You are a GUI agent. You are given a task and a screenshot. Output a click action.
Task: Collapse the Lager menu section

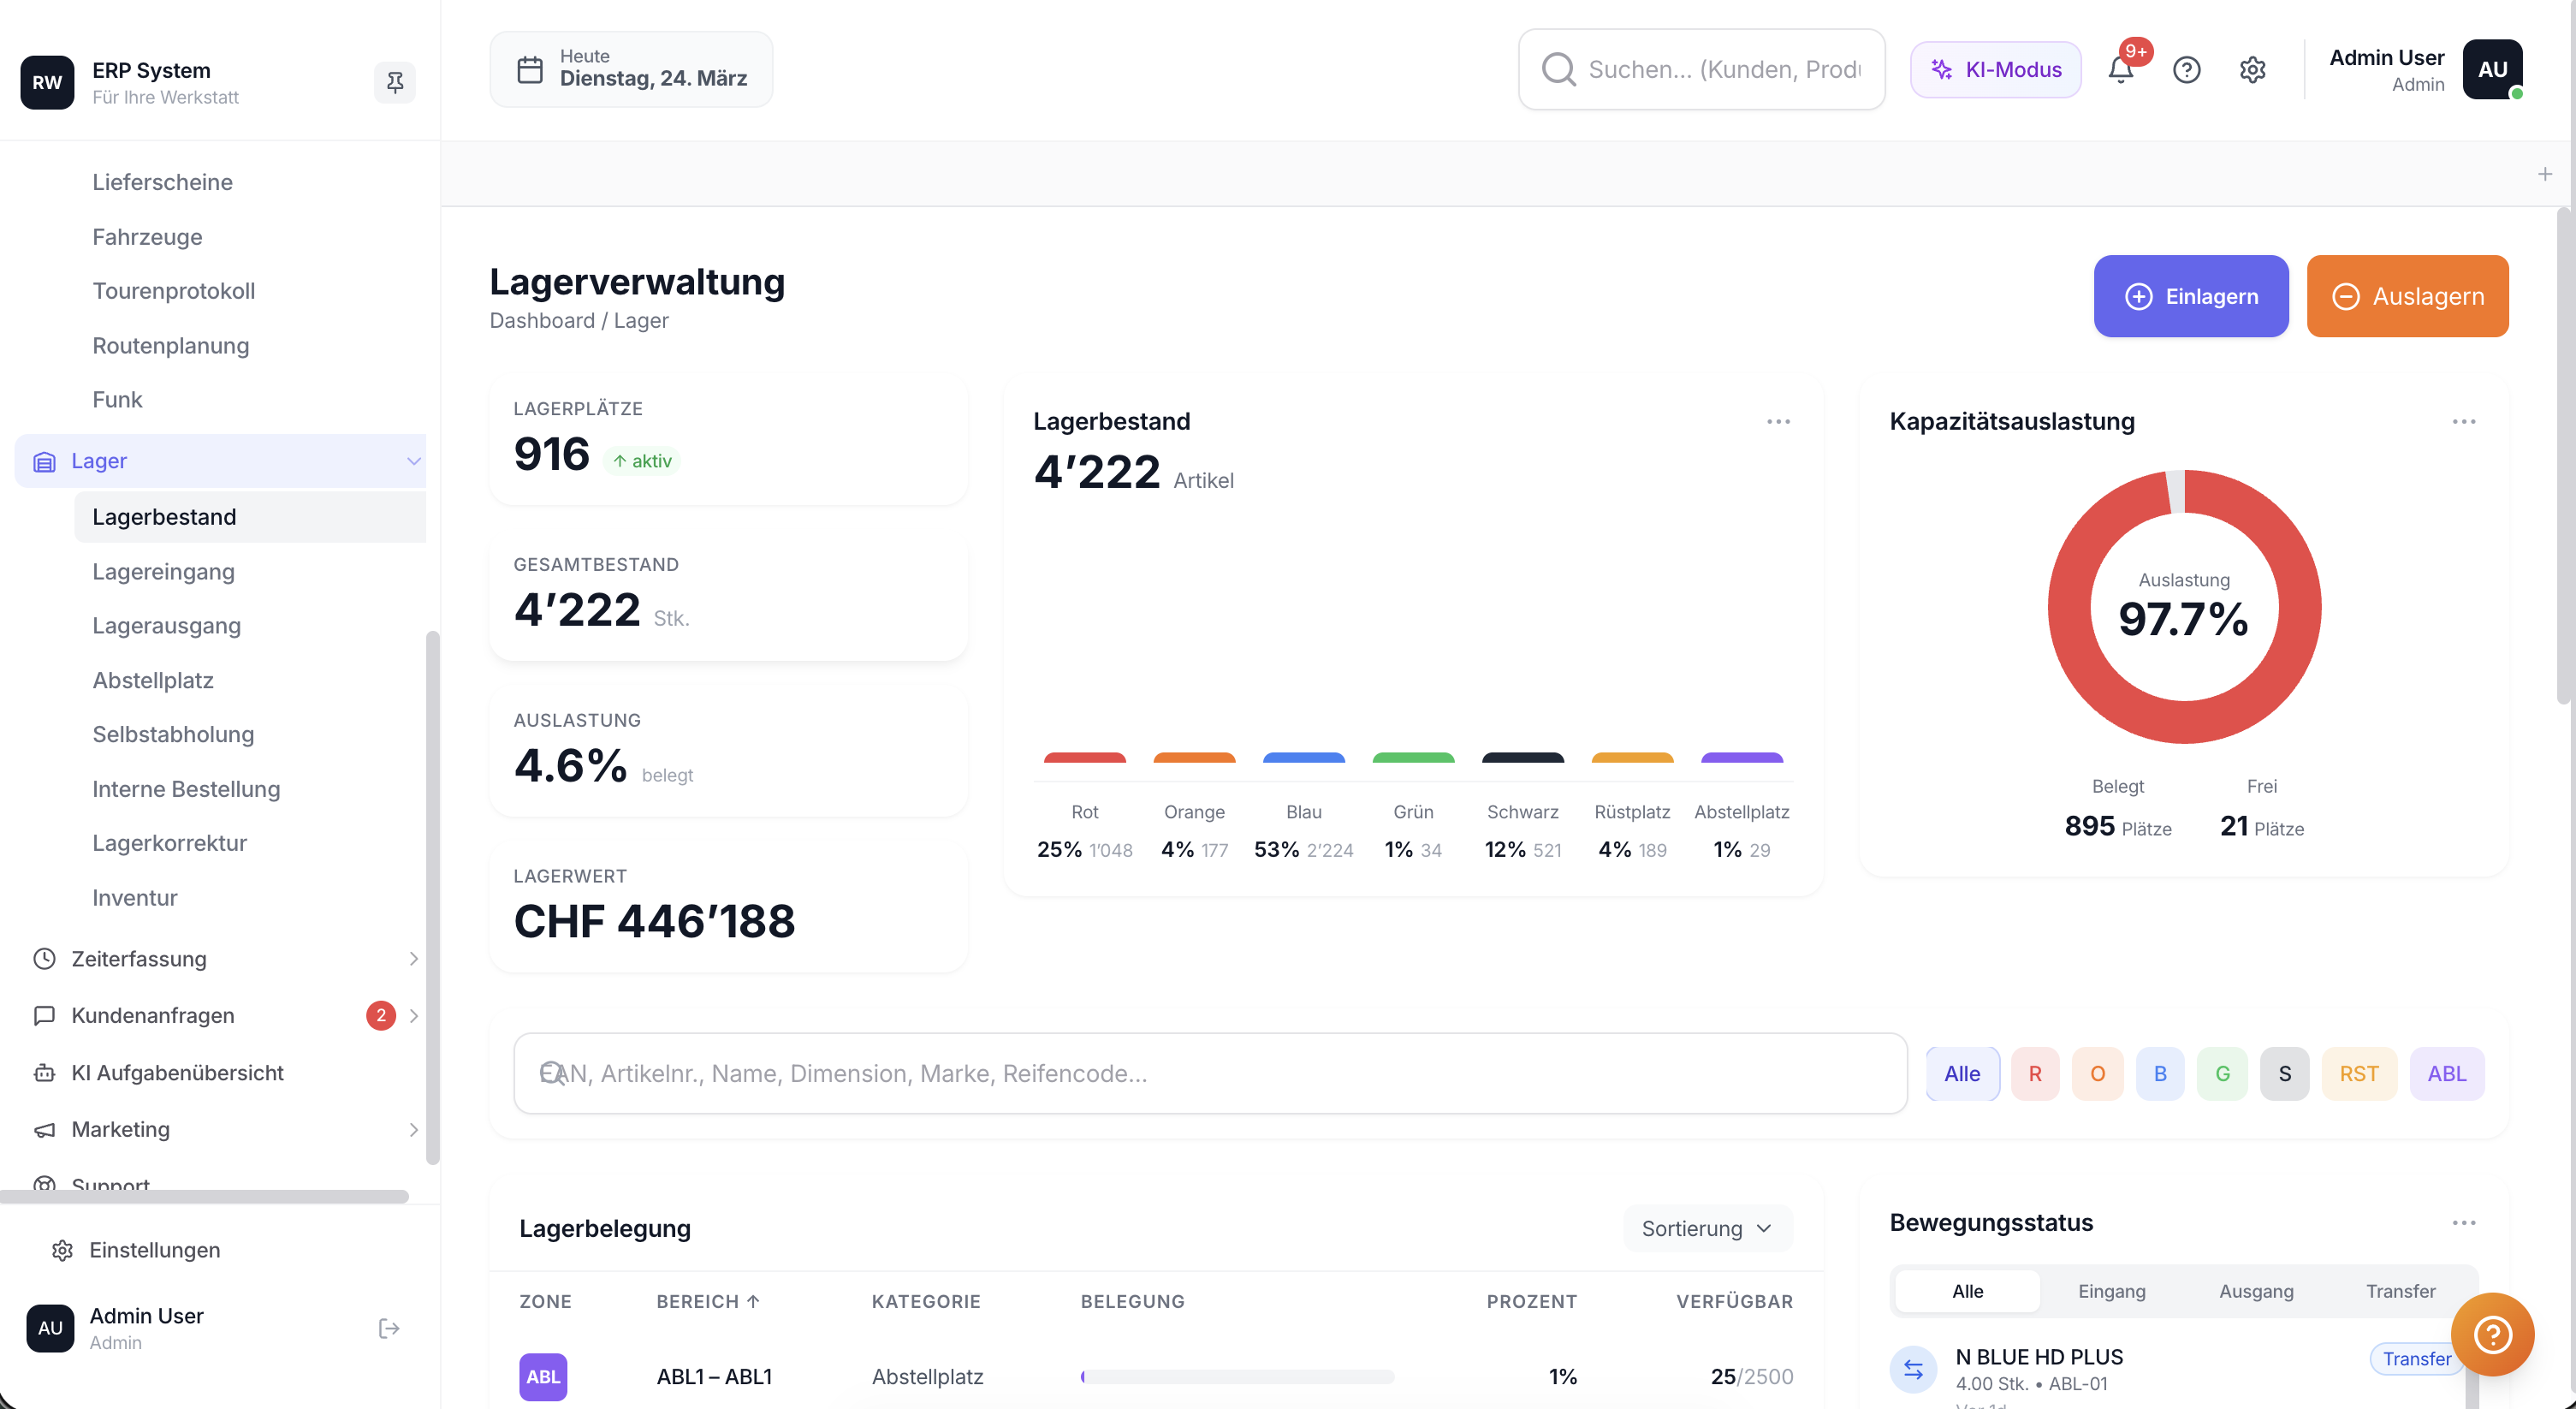pyautogui.click(x=414, y=461)
